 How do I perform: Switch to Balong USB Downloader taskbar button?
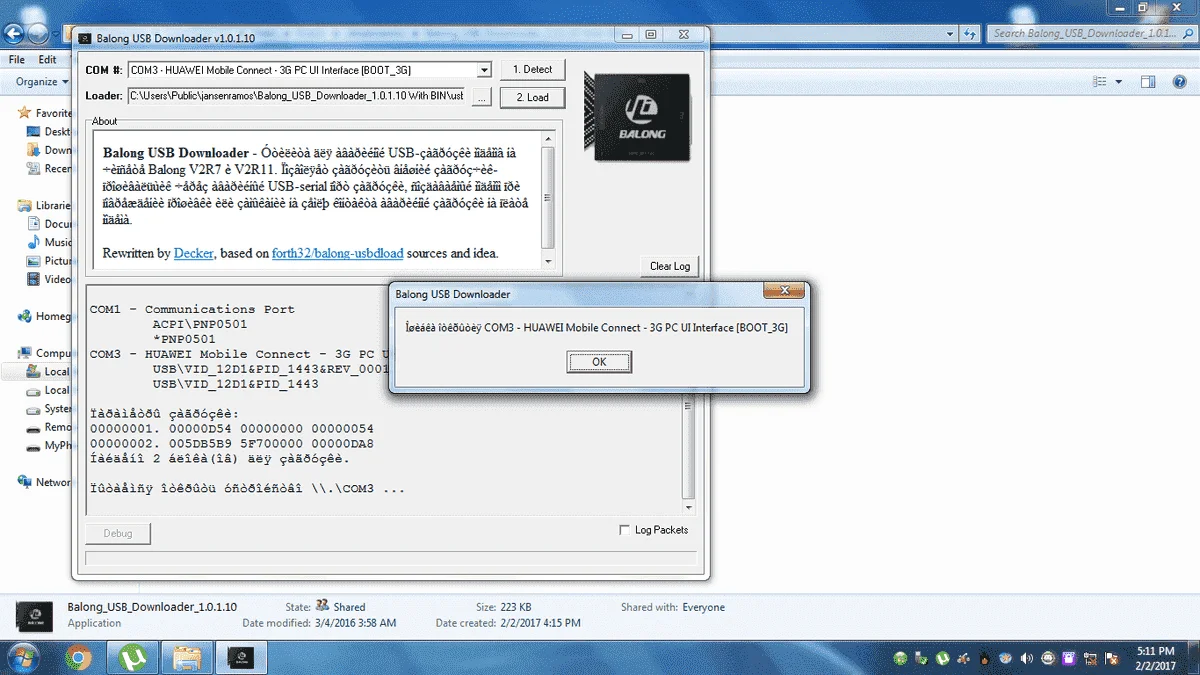(x=240, y=657)
